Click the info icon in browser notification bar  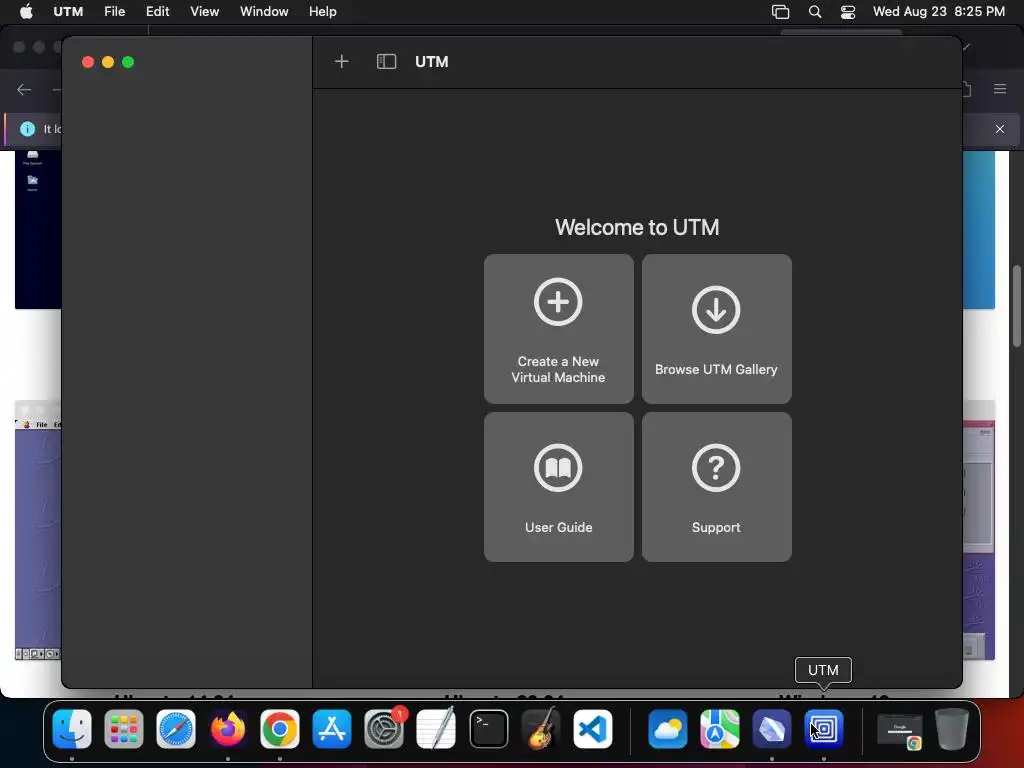pos(27,129)
